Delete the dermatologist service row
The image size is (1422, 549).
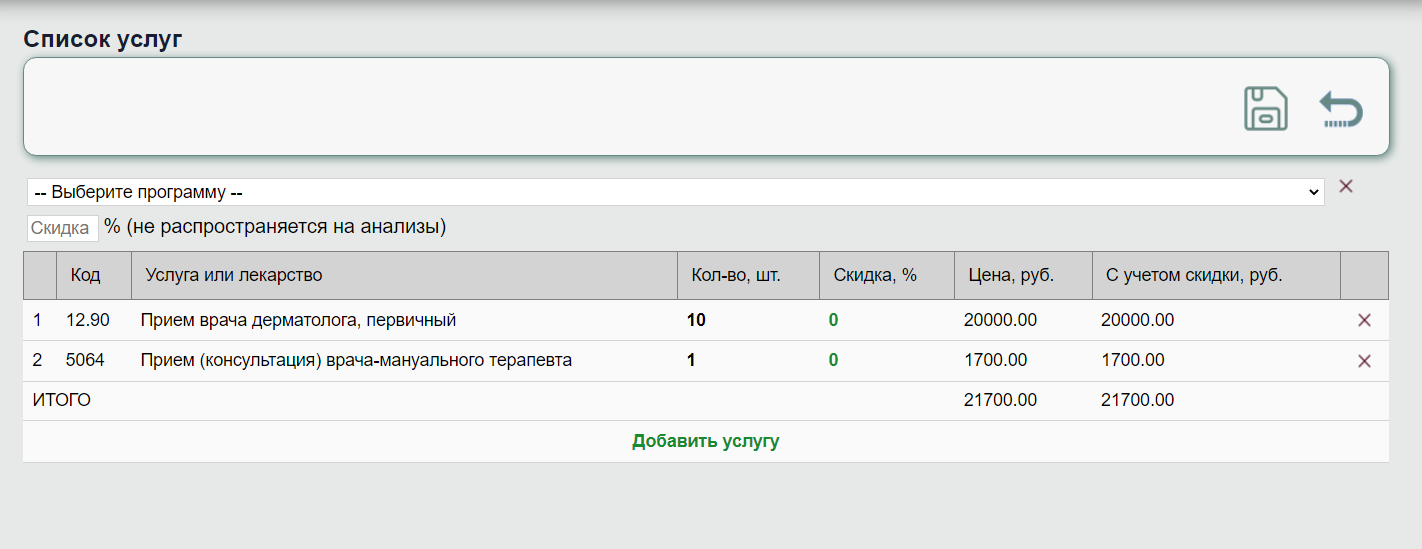pyautogui.click(x=1364, y=321)
